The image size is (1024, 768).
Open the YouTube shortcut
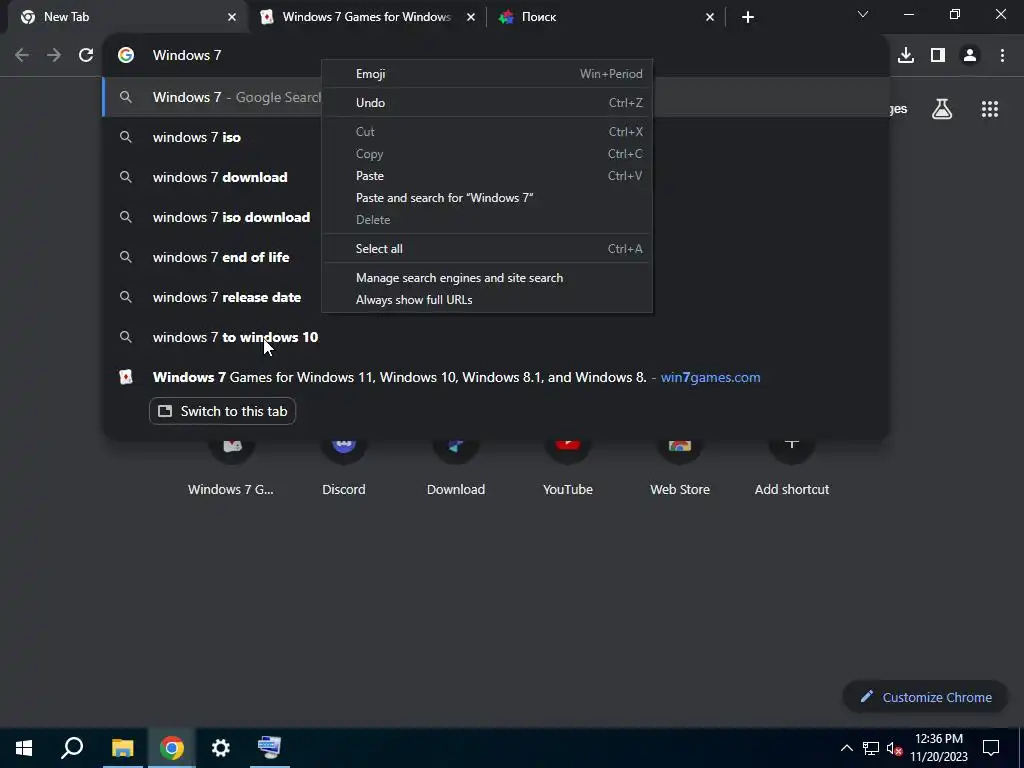coord(568,467)
